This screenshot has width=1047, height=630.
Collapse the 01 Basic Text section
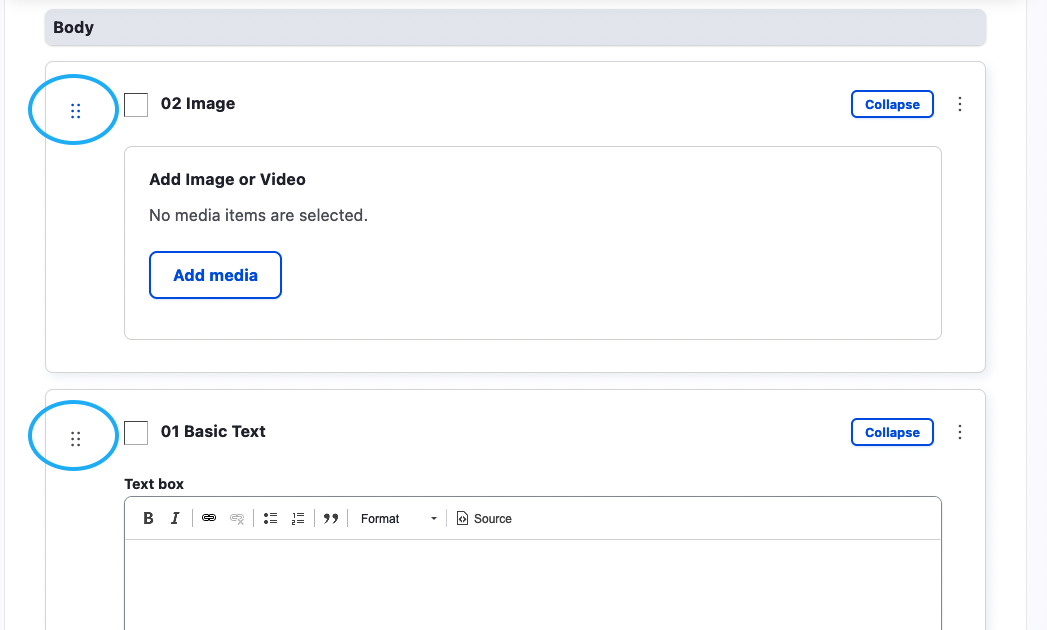(x=892, y=432)
